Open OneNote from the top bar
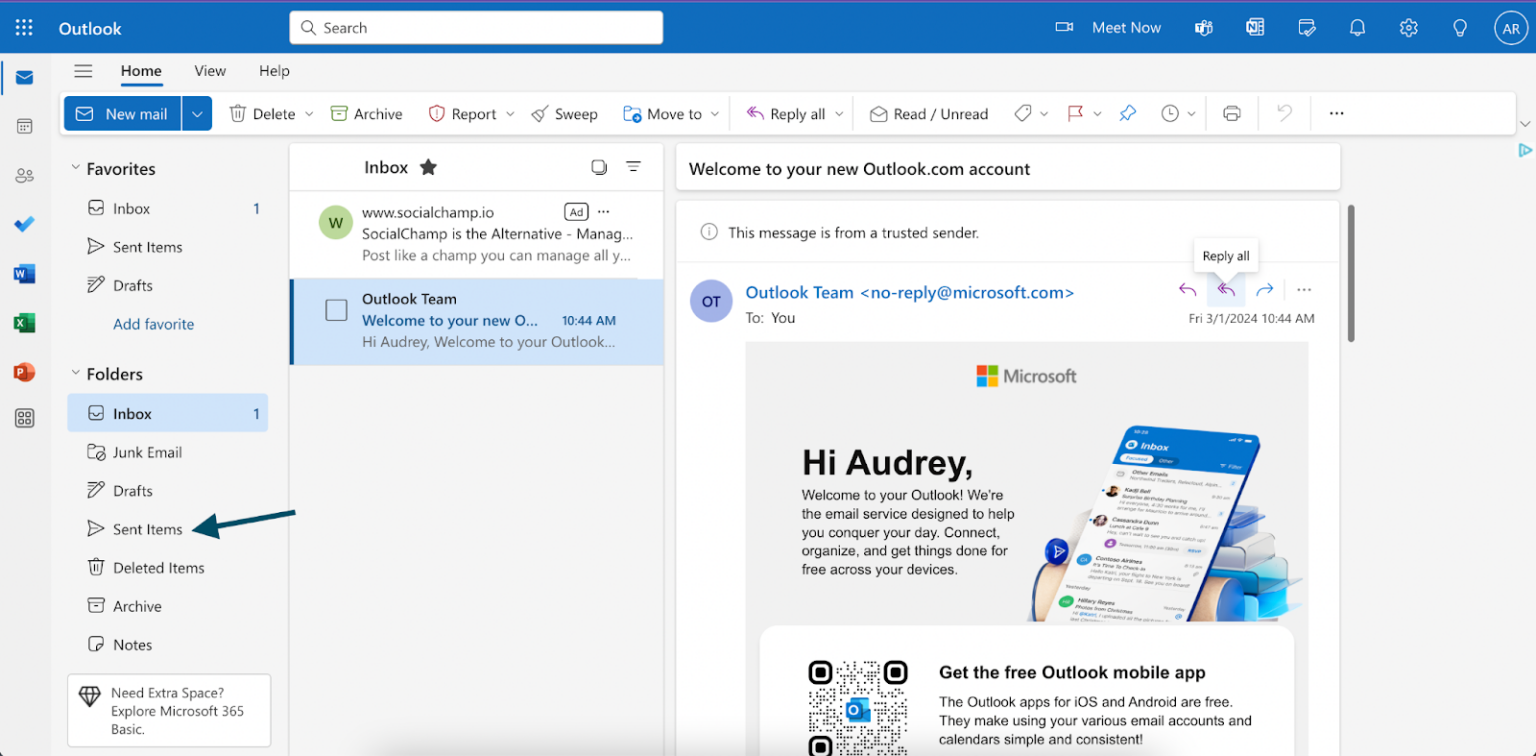Viewport: 1536px width, 756px height. tap(1255, 27)
